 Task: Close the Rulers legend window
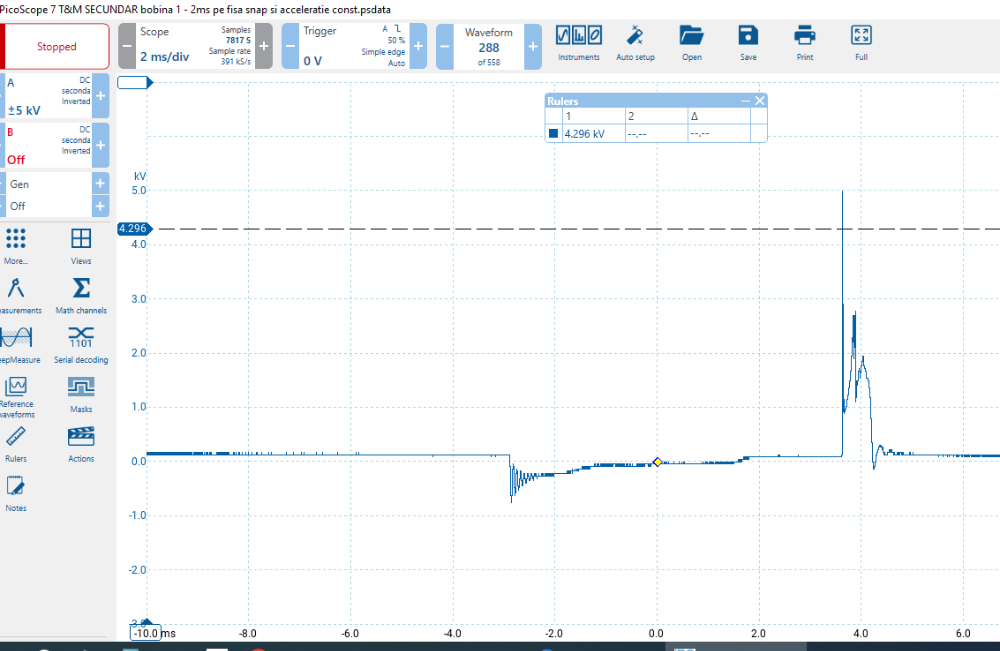point(760,101)
